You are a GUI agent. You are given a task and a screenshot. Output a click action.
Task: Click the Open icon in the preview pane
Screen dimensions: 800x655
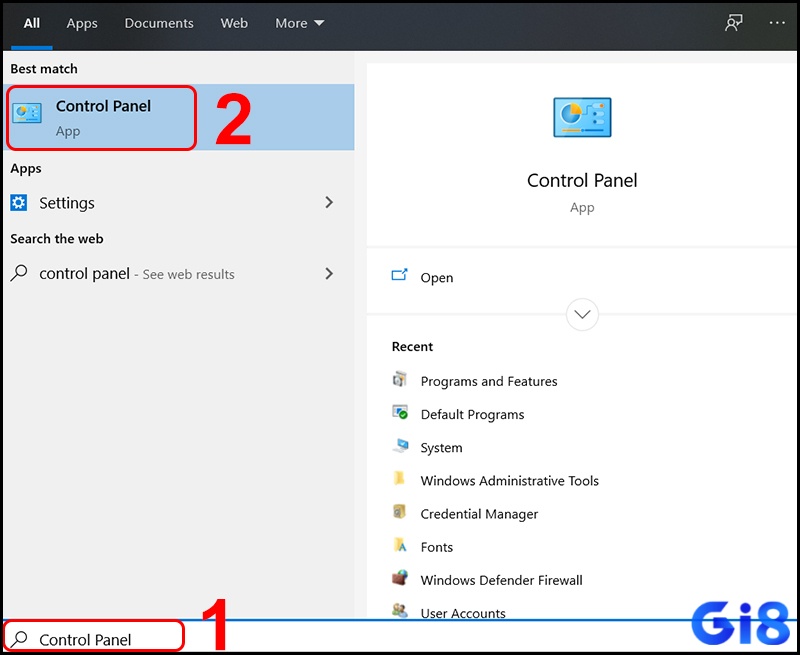pos(399,275)
